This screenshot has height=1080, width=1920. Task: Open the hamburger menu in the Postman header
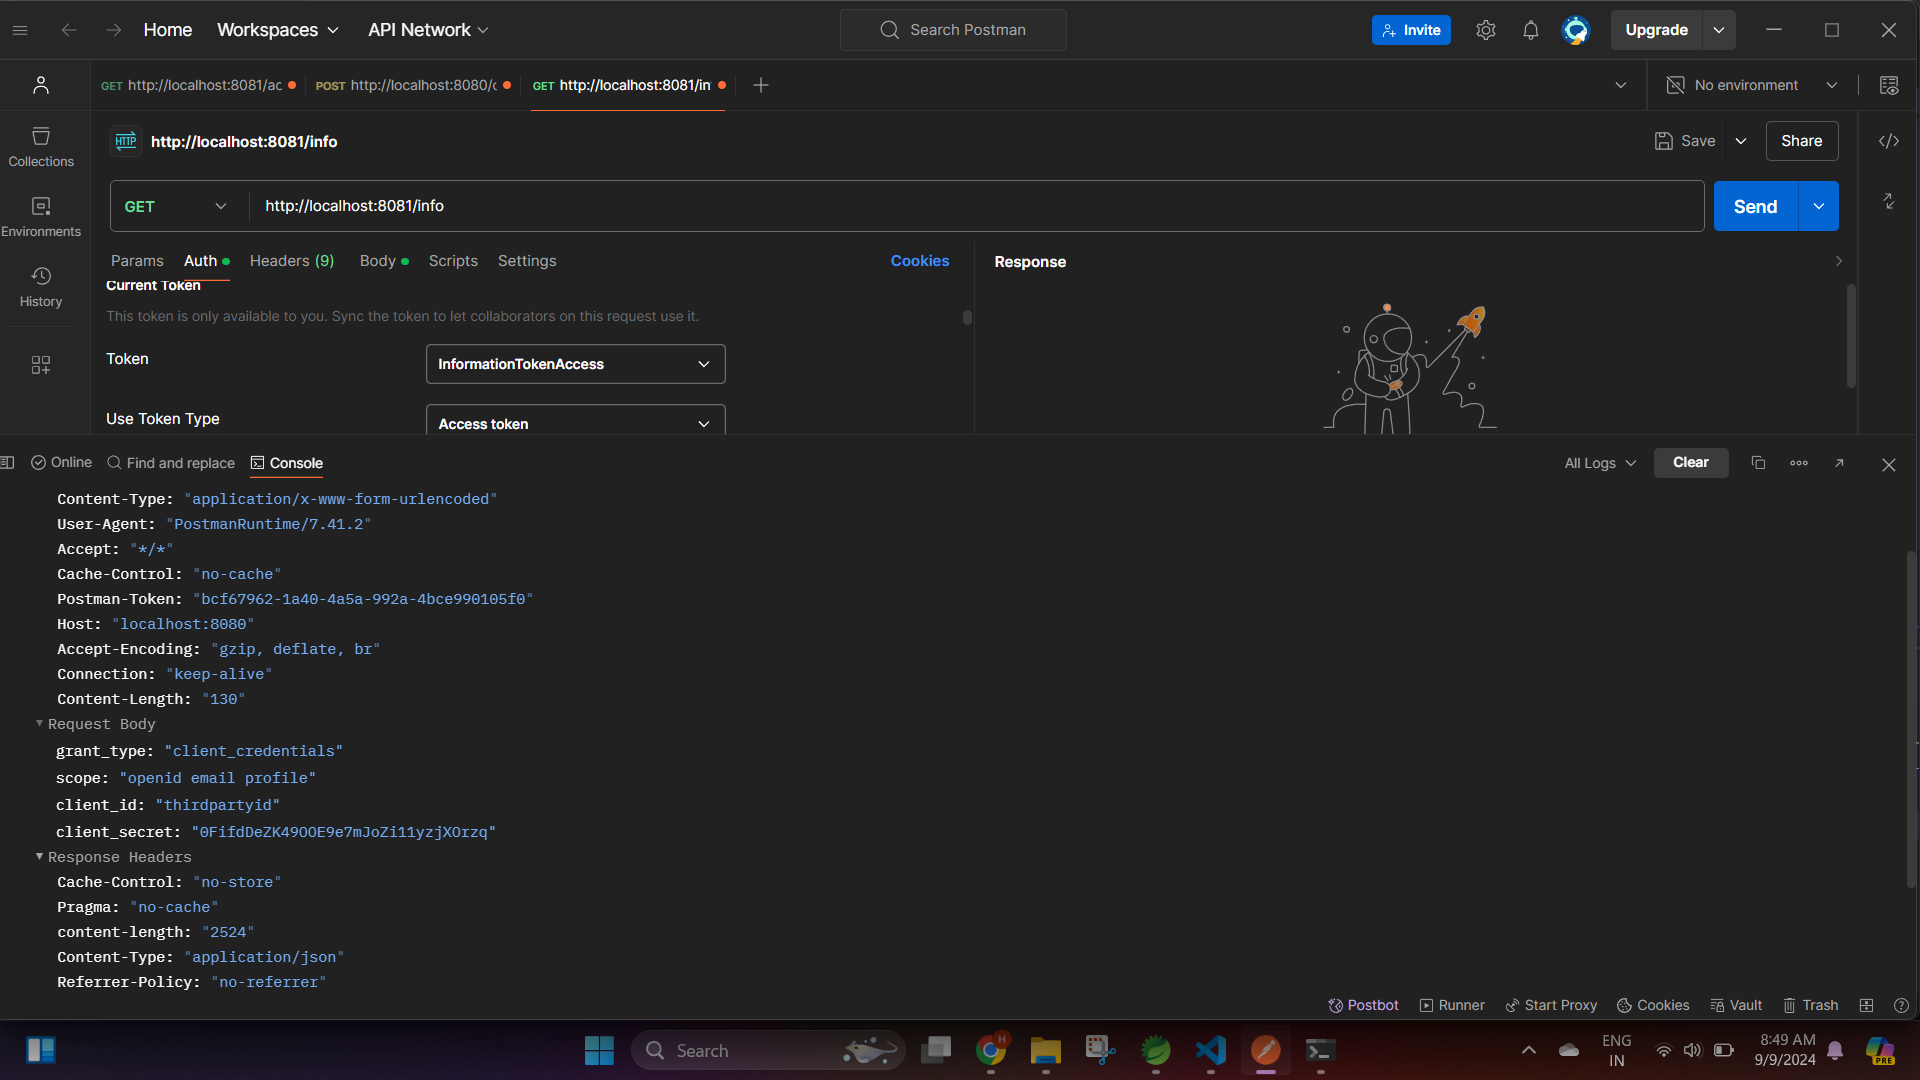click(20, 30)
